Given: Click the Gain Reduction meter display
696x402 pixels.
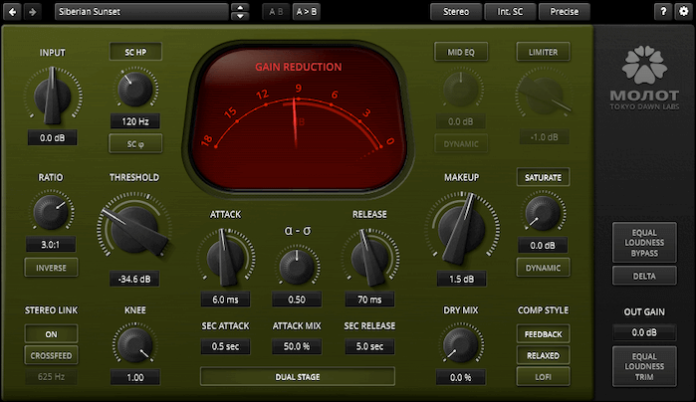Looking at the screenshot, I should (298, 116).
